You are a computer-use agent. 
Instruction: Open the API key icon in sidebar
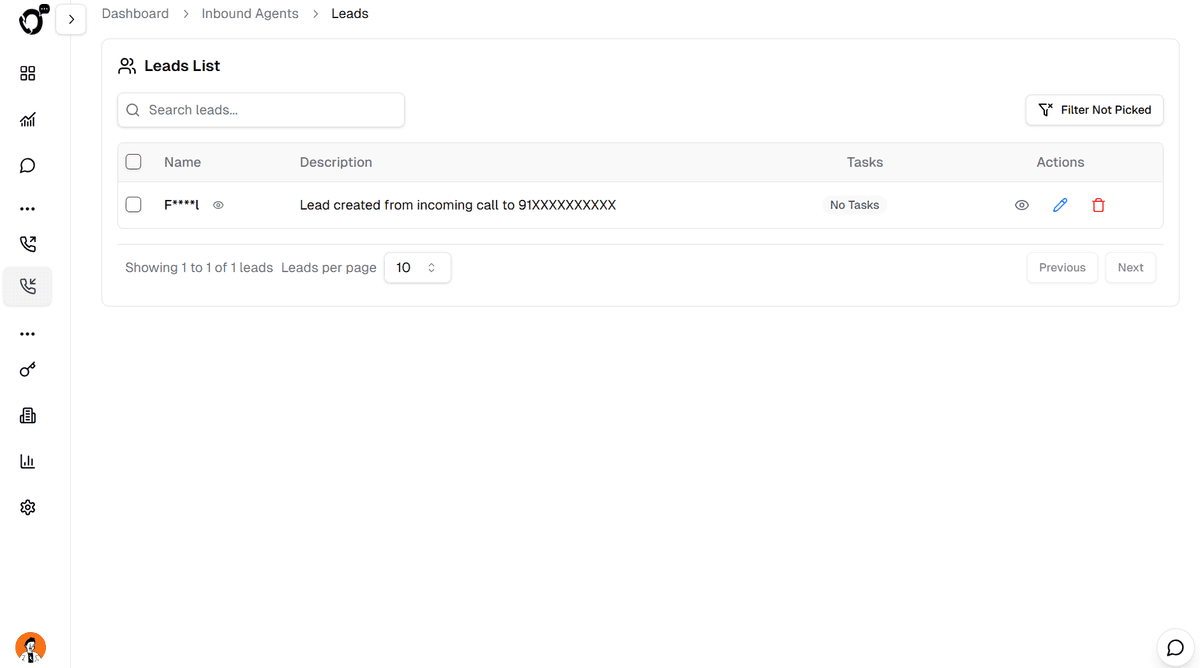(28, 370)
